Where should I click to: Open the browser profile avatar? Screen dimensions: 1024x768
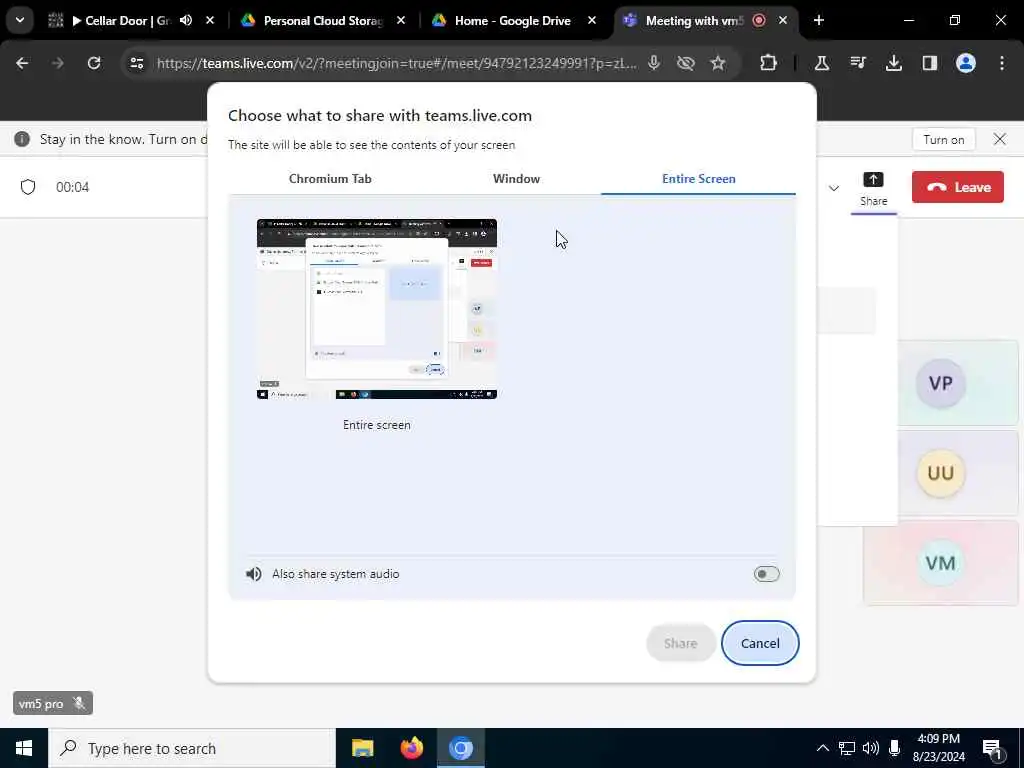coord(965,63)
